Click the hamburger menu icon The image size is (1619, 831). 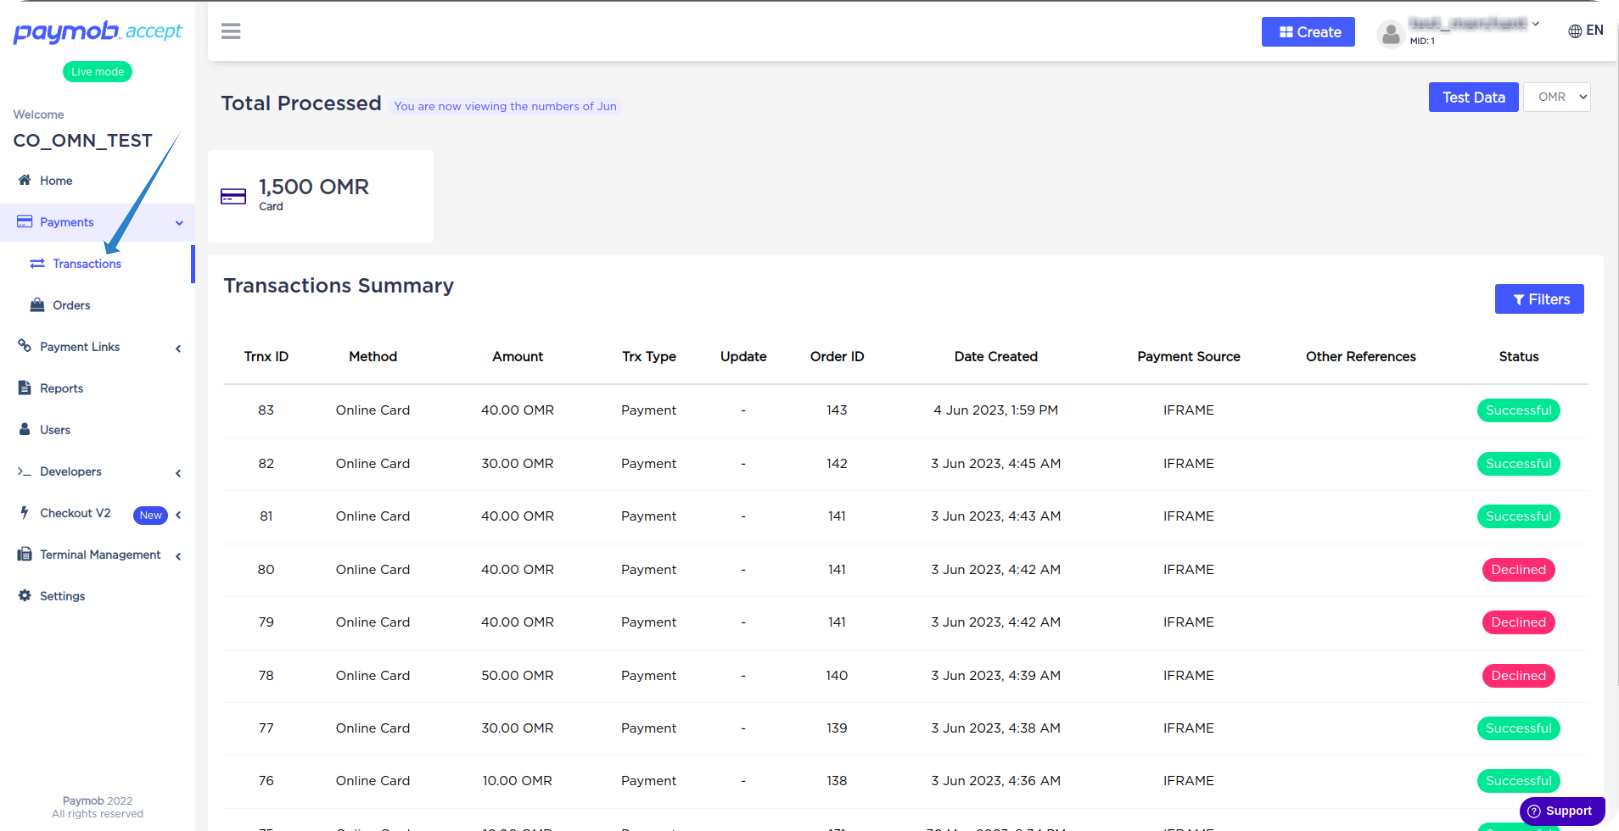[231, 32]
